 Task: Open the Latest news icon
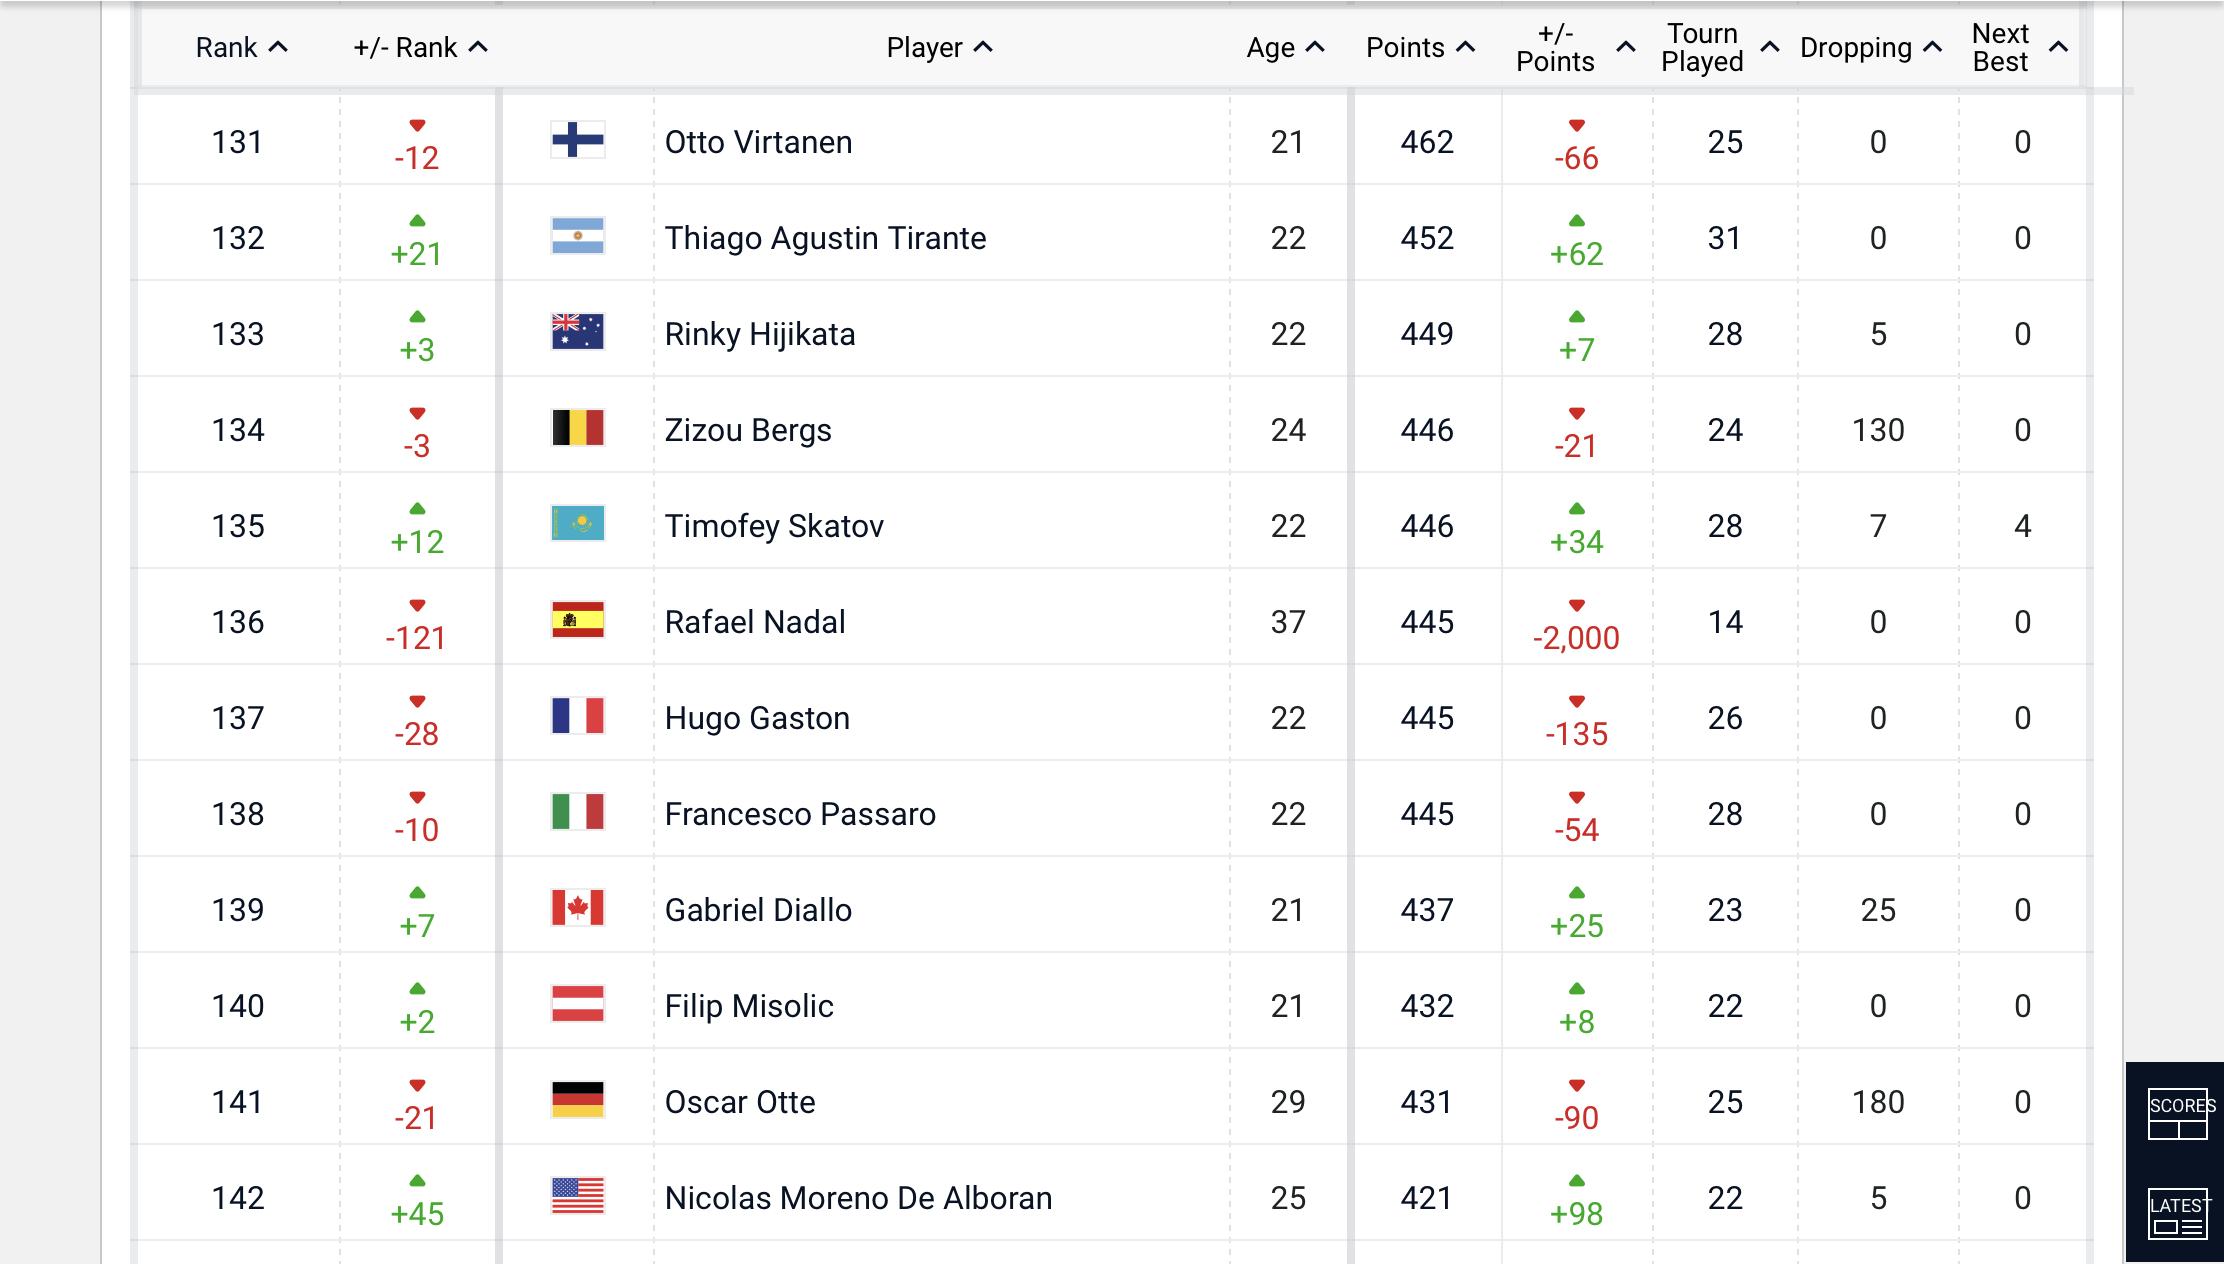coord(2177,1213)
